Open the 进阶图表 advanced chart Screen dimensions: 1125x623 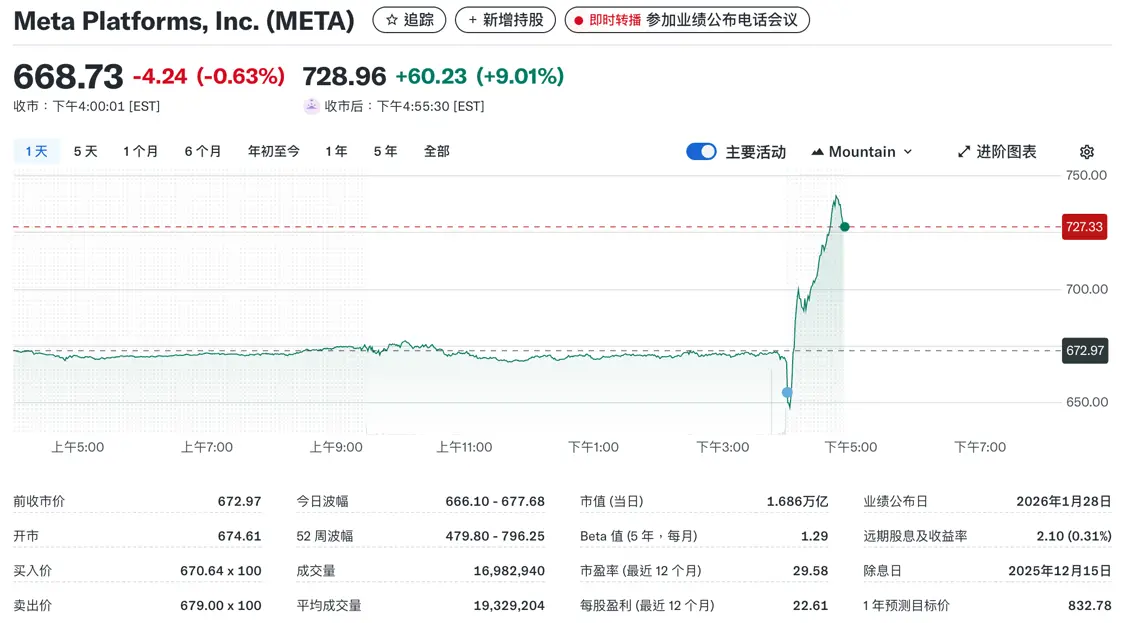[1006, 151]
